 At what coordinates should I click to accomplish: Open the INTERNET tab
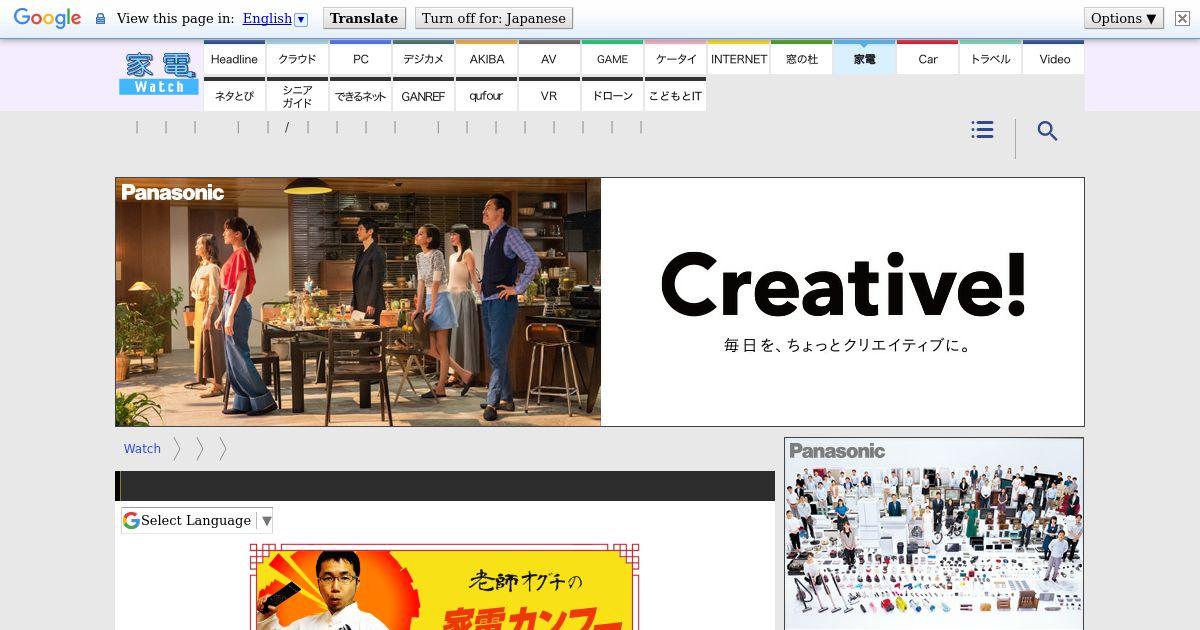[x=738, y=58]
